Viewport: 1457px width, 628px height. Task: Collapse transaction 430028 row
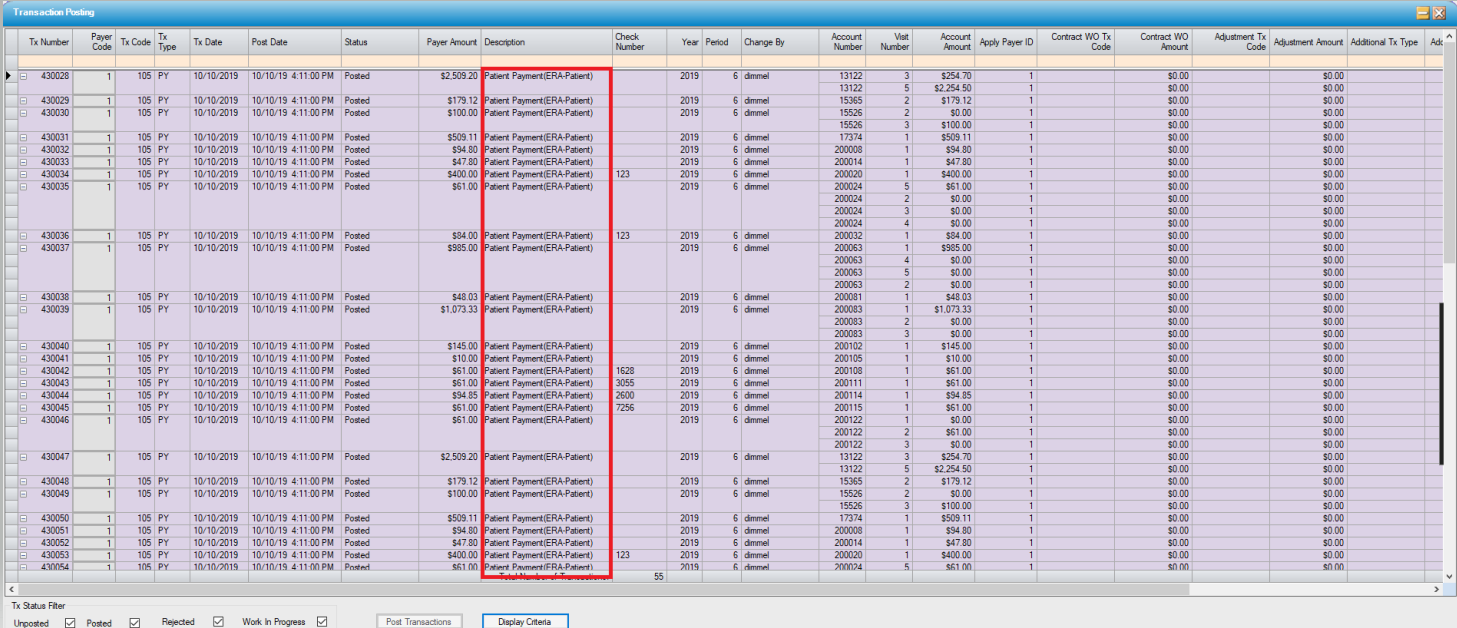(x=23, y=76)
